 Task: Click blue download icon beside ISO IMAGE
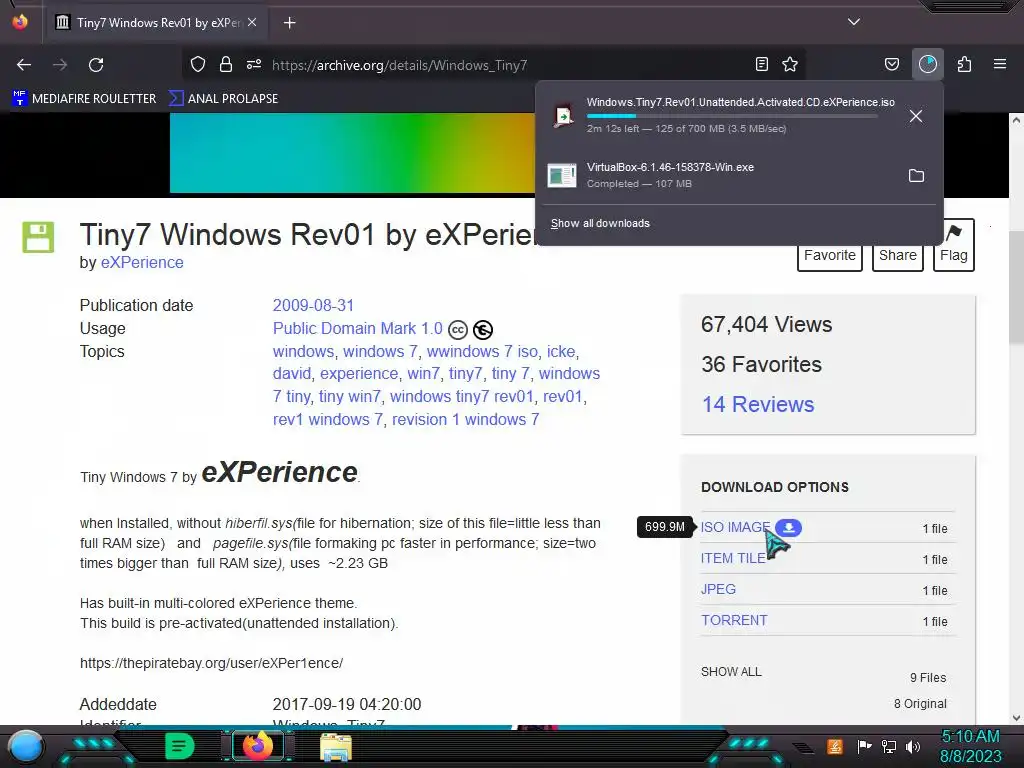tap(789, 528)
